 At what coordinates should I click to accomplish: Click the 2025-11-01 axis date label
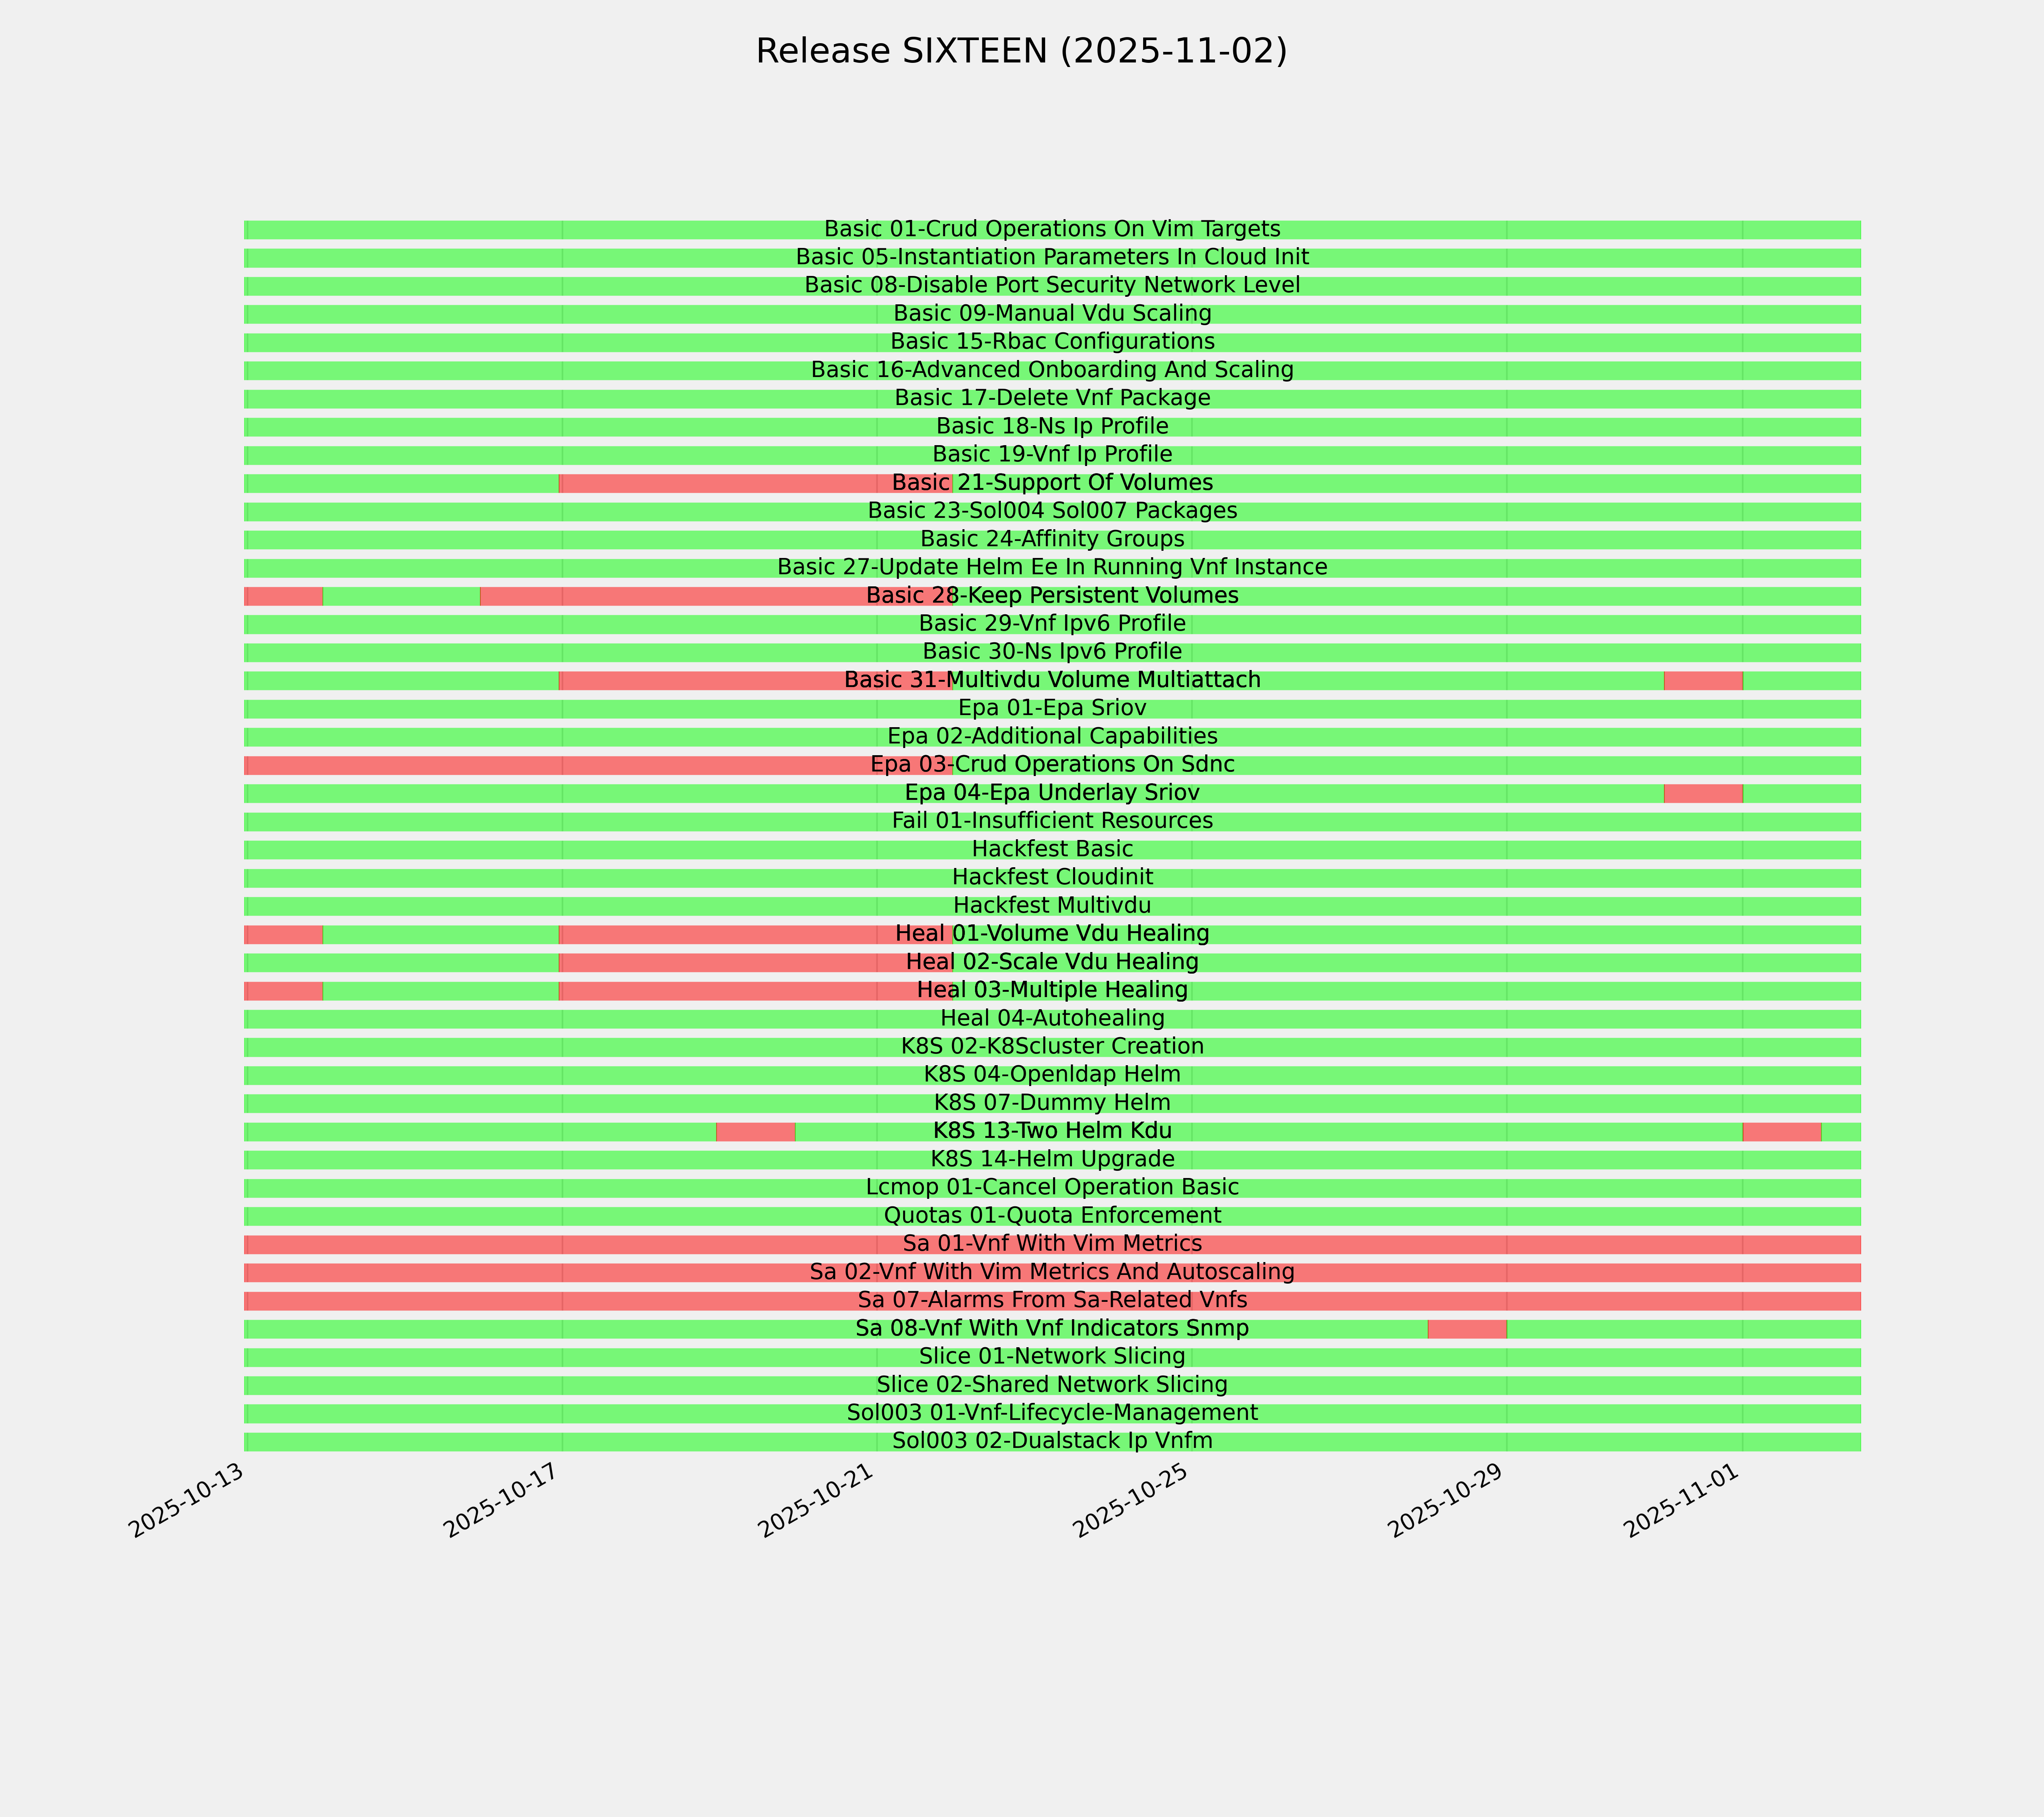coord(1682,1508)
